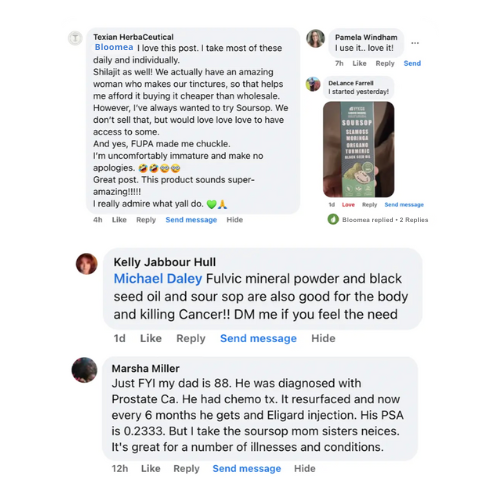Open Texian HerbaCeutical's profile avatar
Viewport: 500px width, 500px height.
tap(75, 38)
